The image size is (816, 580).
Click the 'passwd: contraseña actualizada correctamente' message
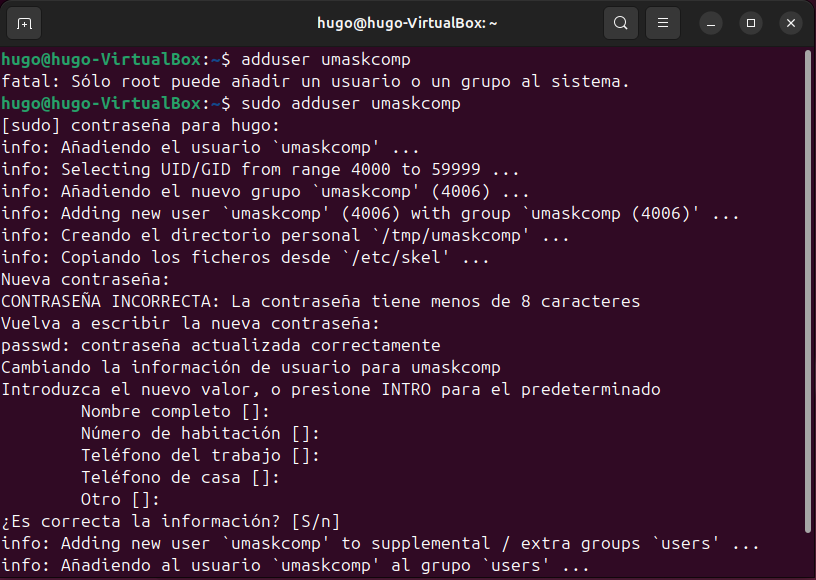point(220,345)
